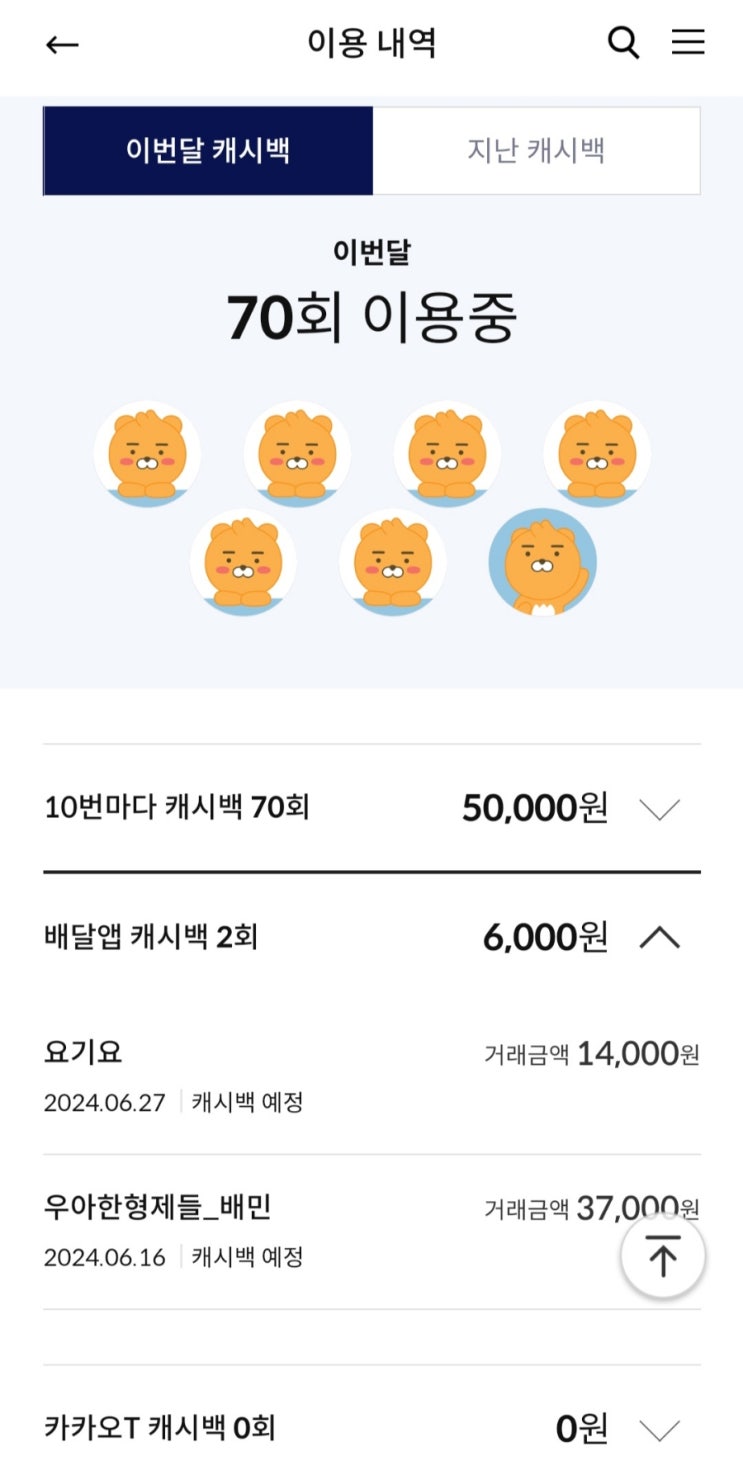The image size is (743, 1461).
Task: Tap the 70회 이용중 usage heading
Action: tap(371, 318)
